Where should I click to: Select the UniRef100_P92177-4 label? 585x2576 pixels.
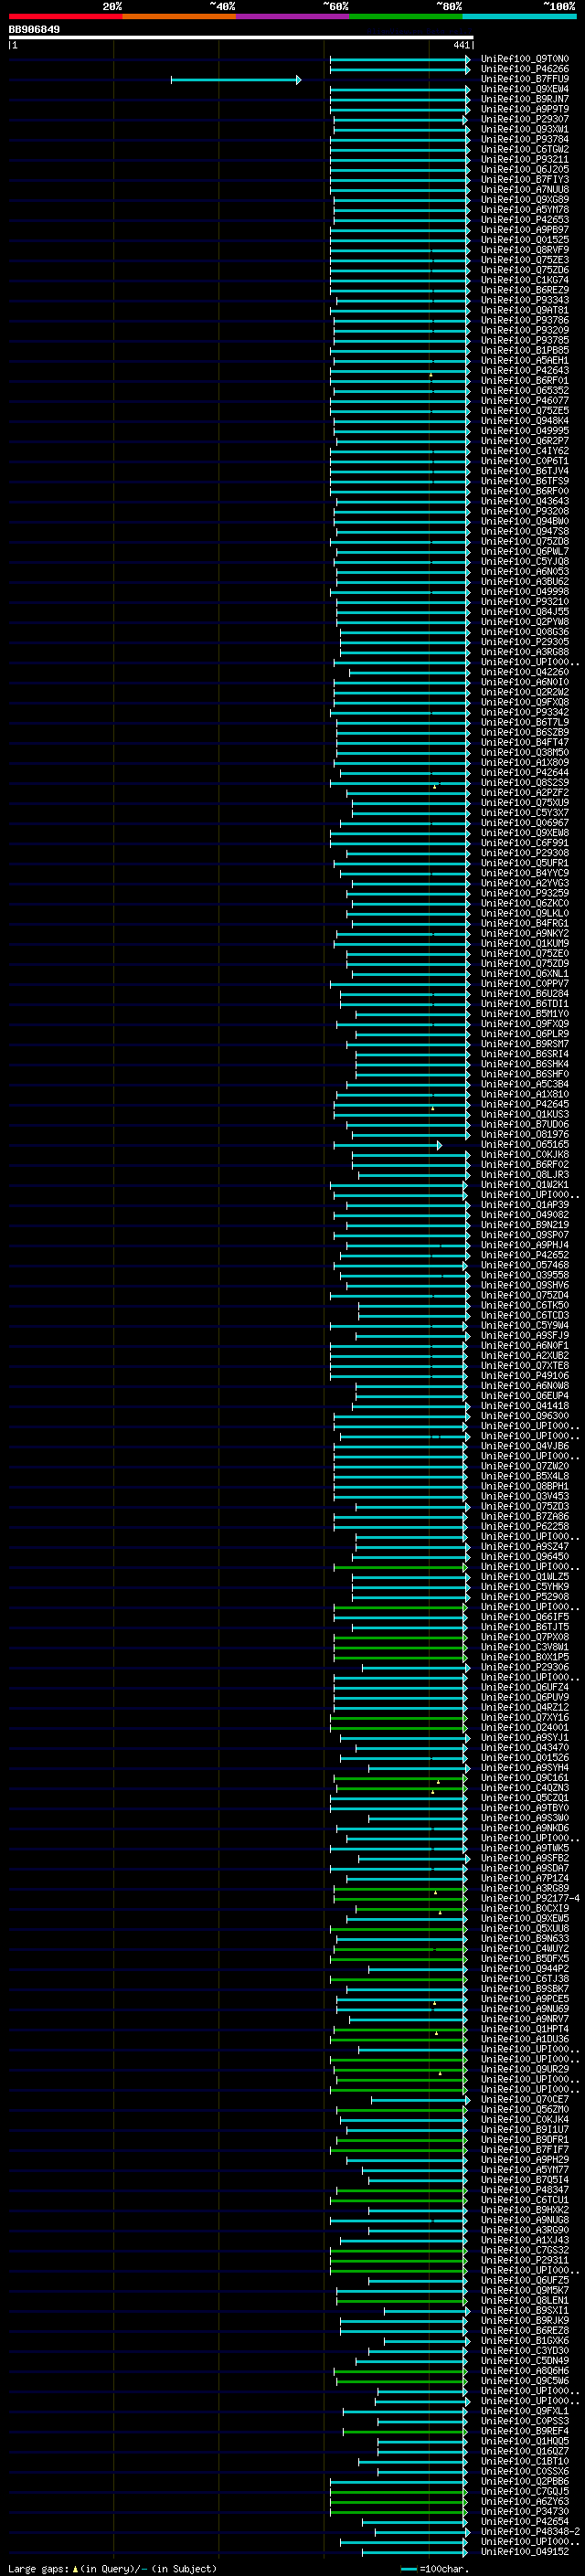coord(530,1898)
